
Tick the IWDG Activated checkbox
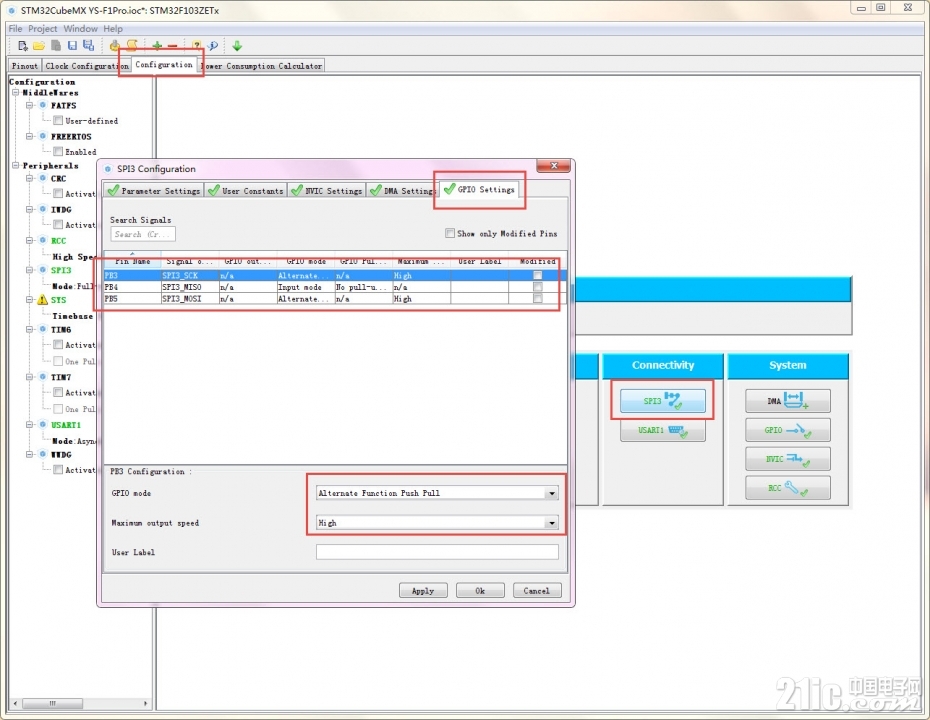(58, 224)
